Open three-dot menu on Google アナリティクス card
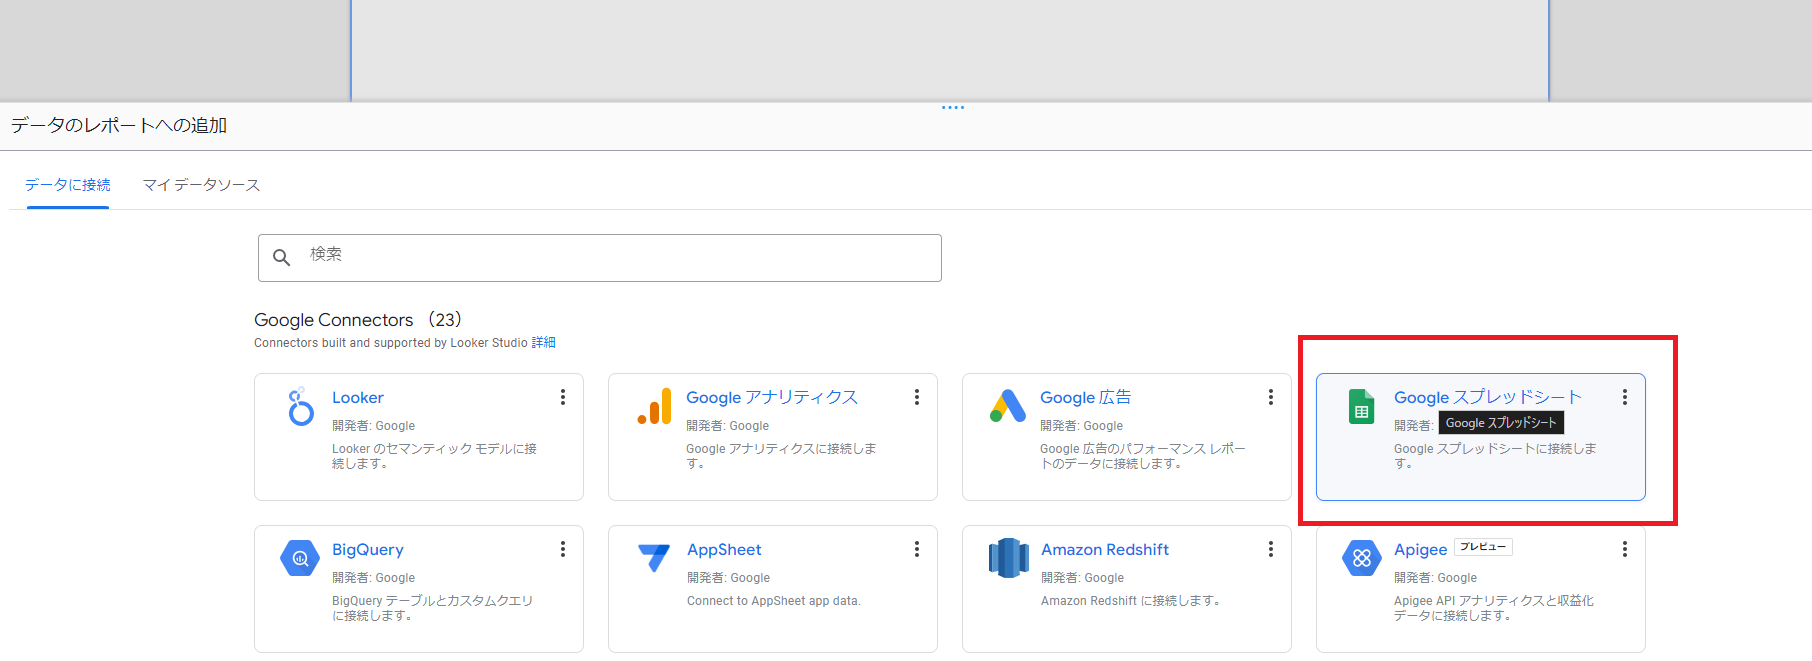The width and height of the screenshot is (1812, 661). 917,397
